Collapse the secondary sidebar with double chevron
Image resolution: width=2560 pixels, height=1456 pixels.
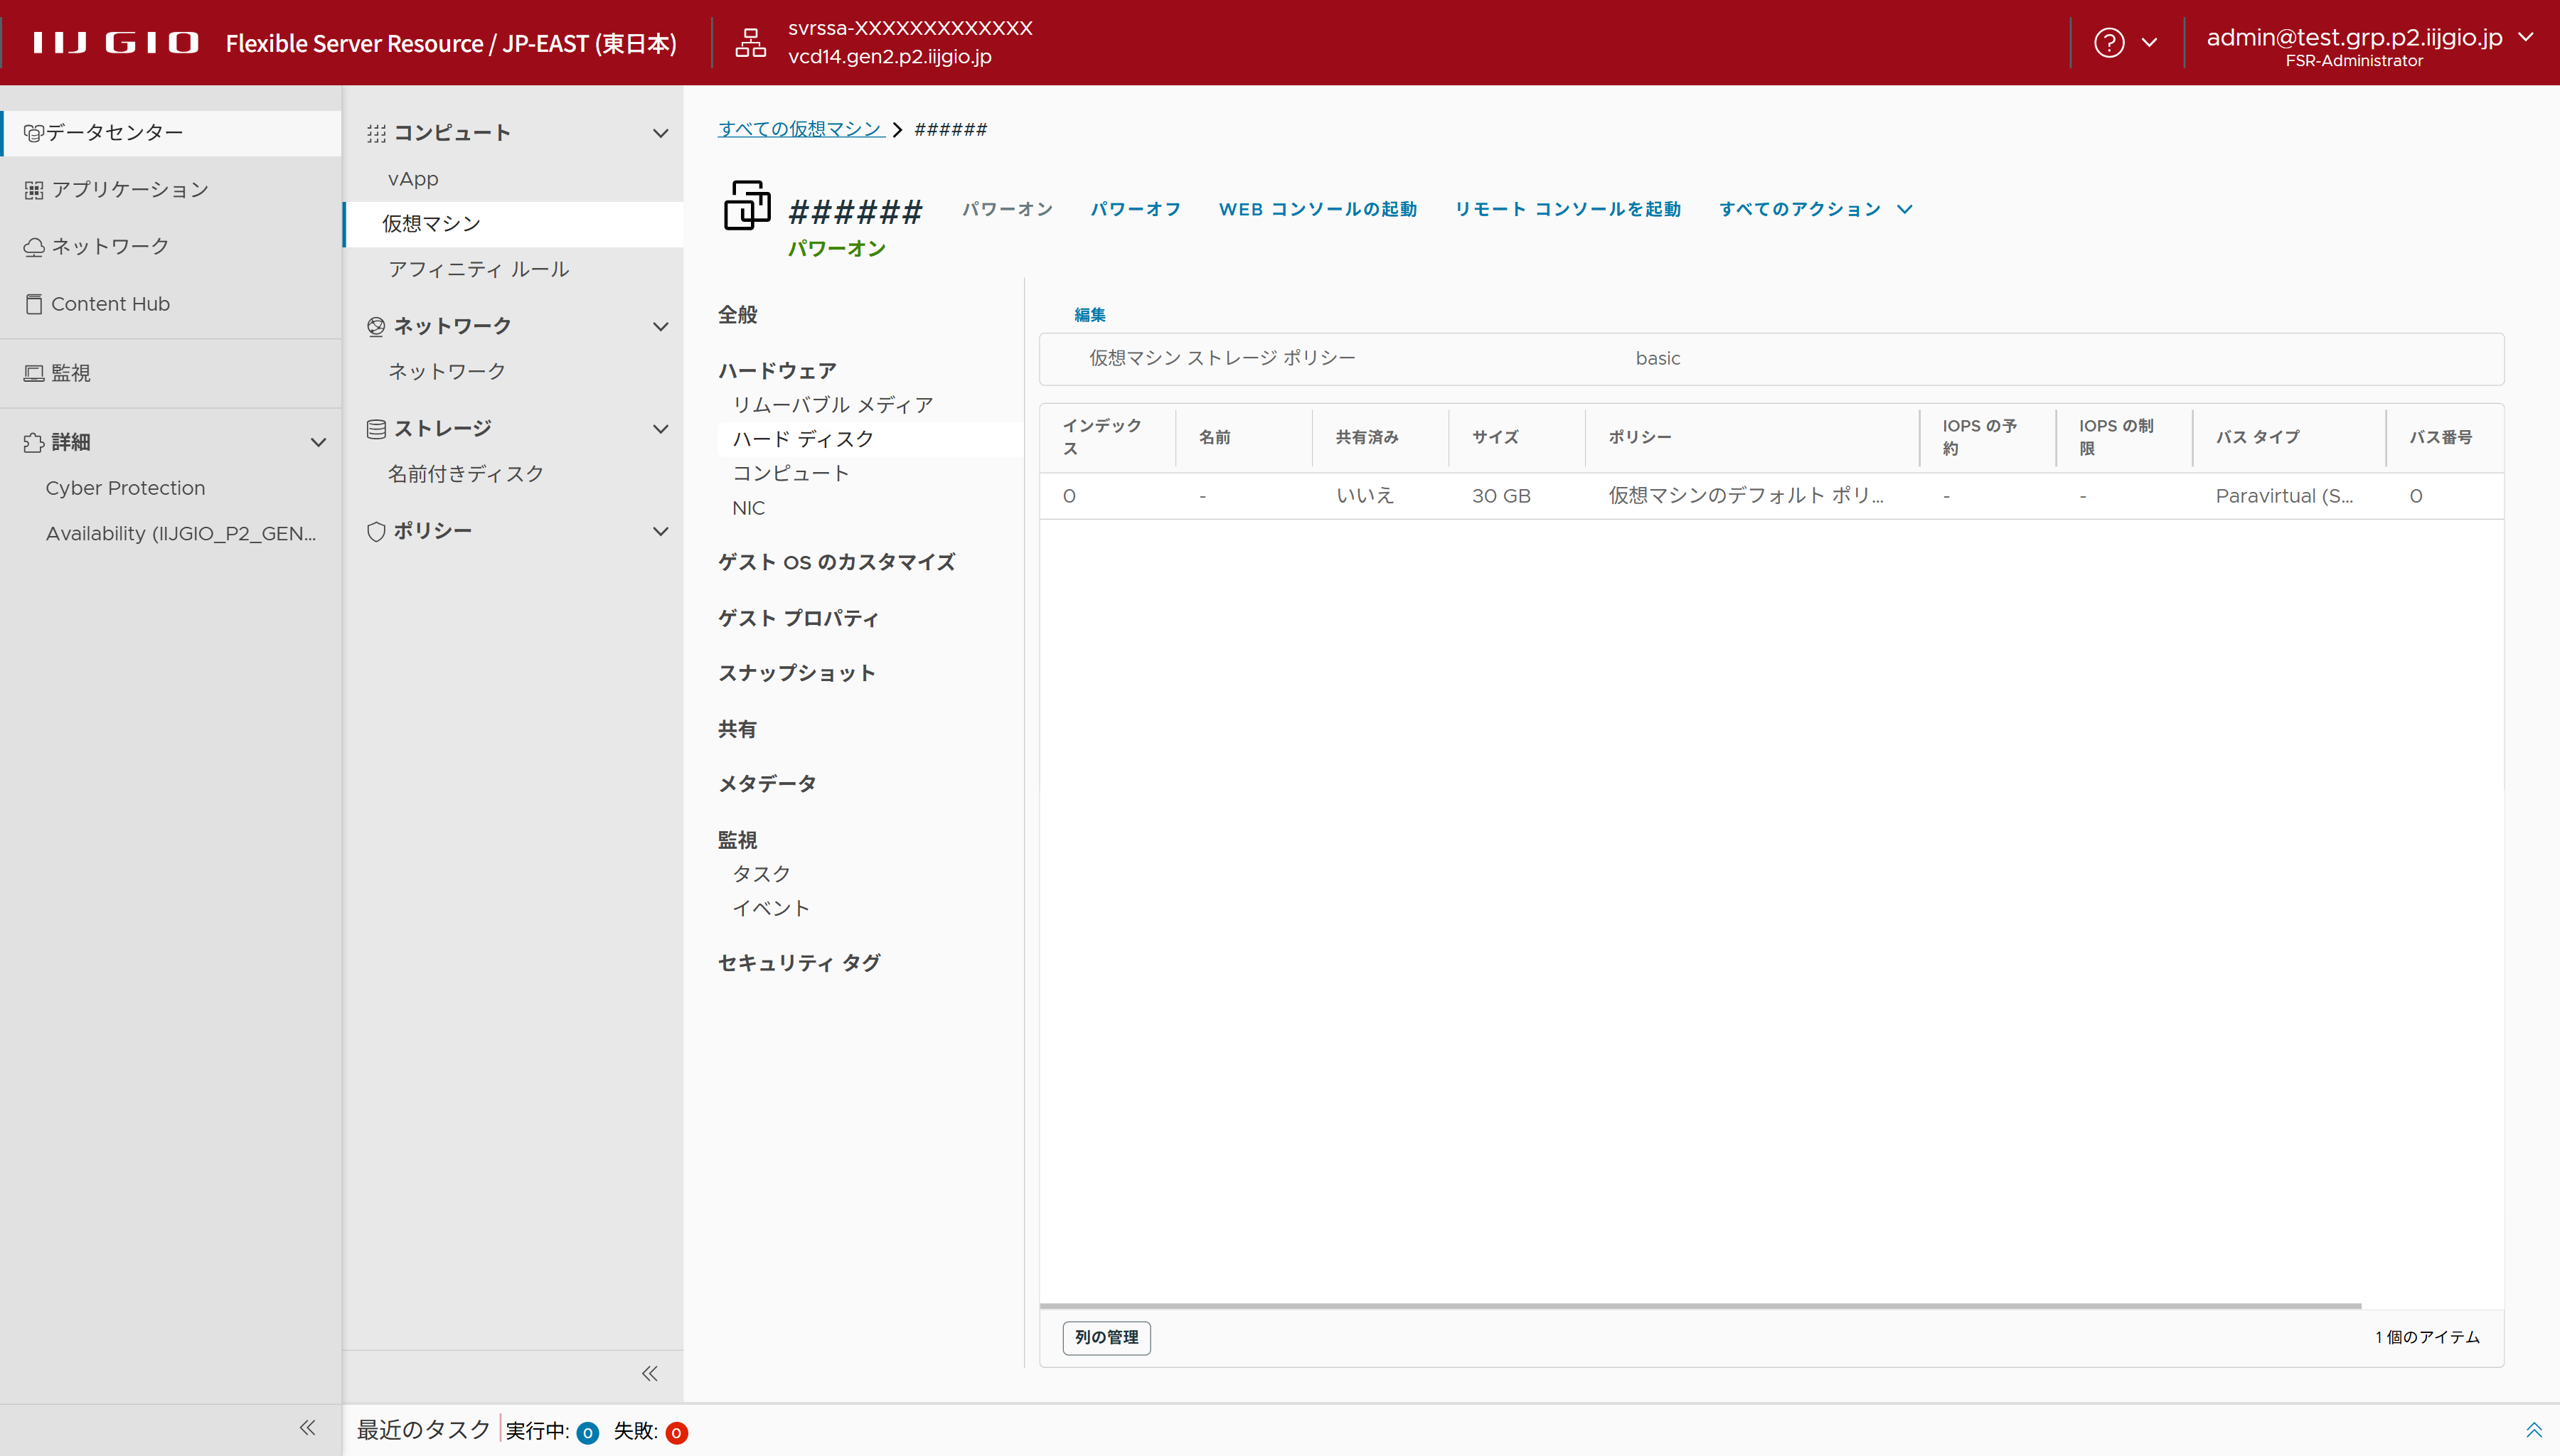[x=650, y=1373]
